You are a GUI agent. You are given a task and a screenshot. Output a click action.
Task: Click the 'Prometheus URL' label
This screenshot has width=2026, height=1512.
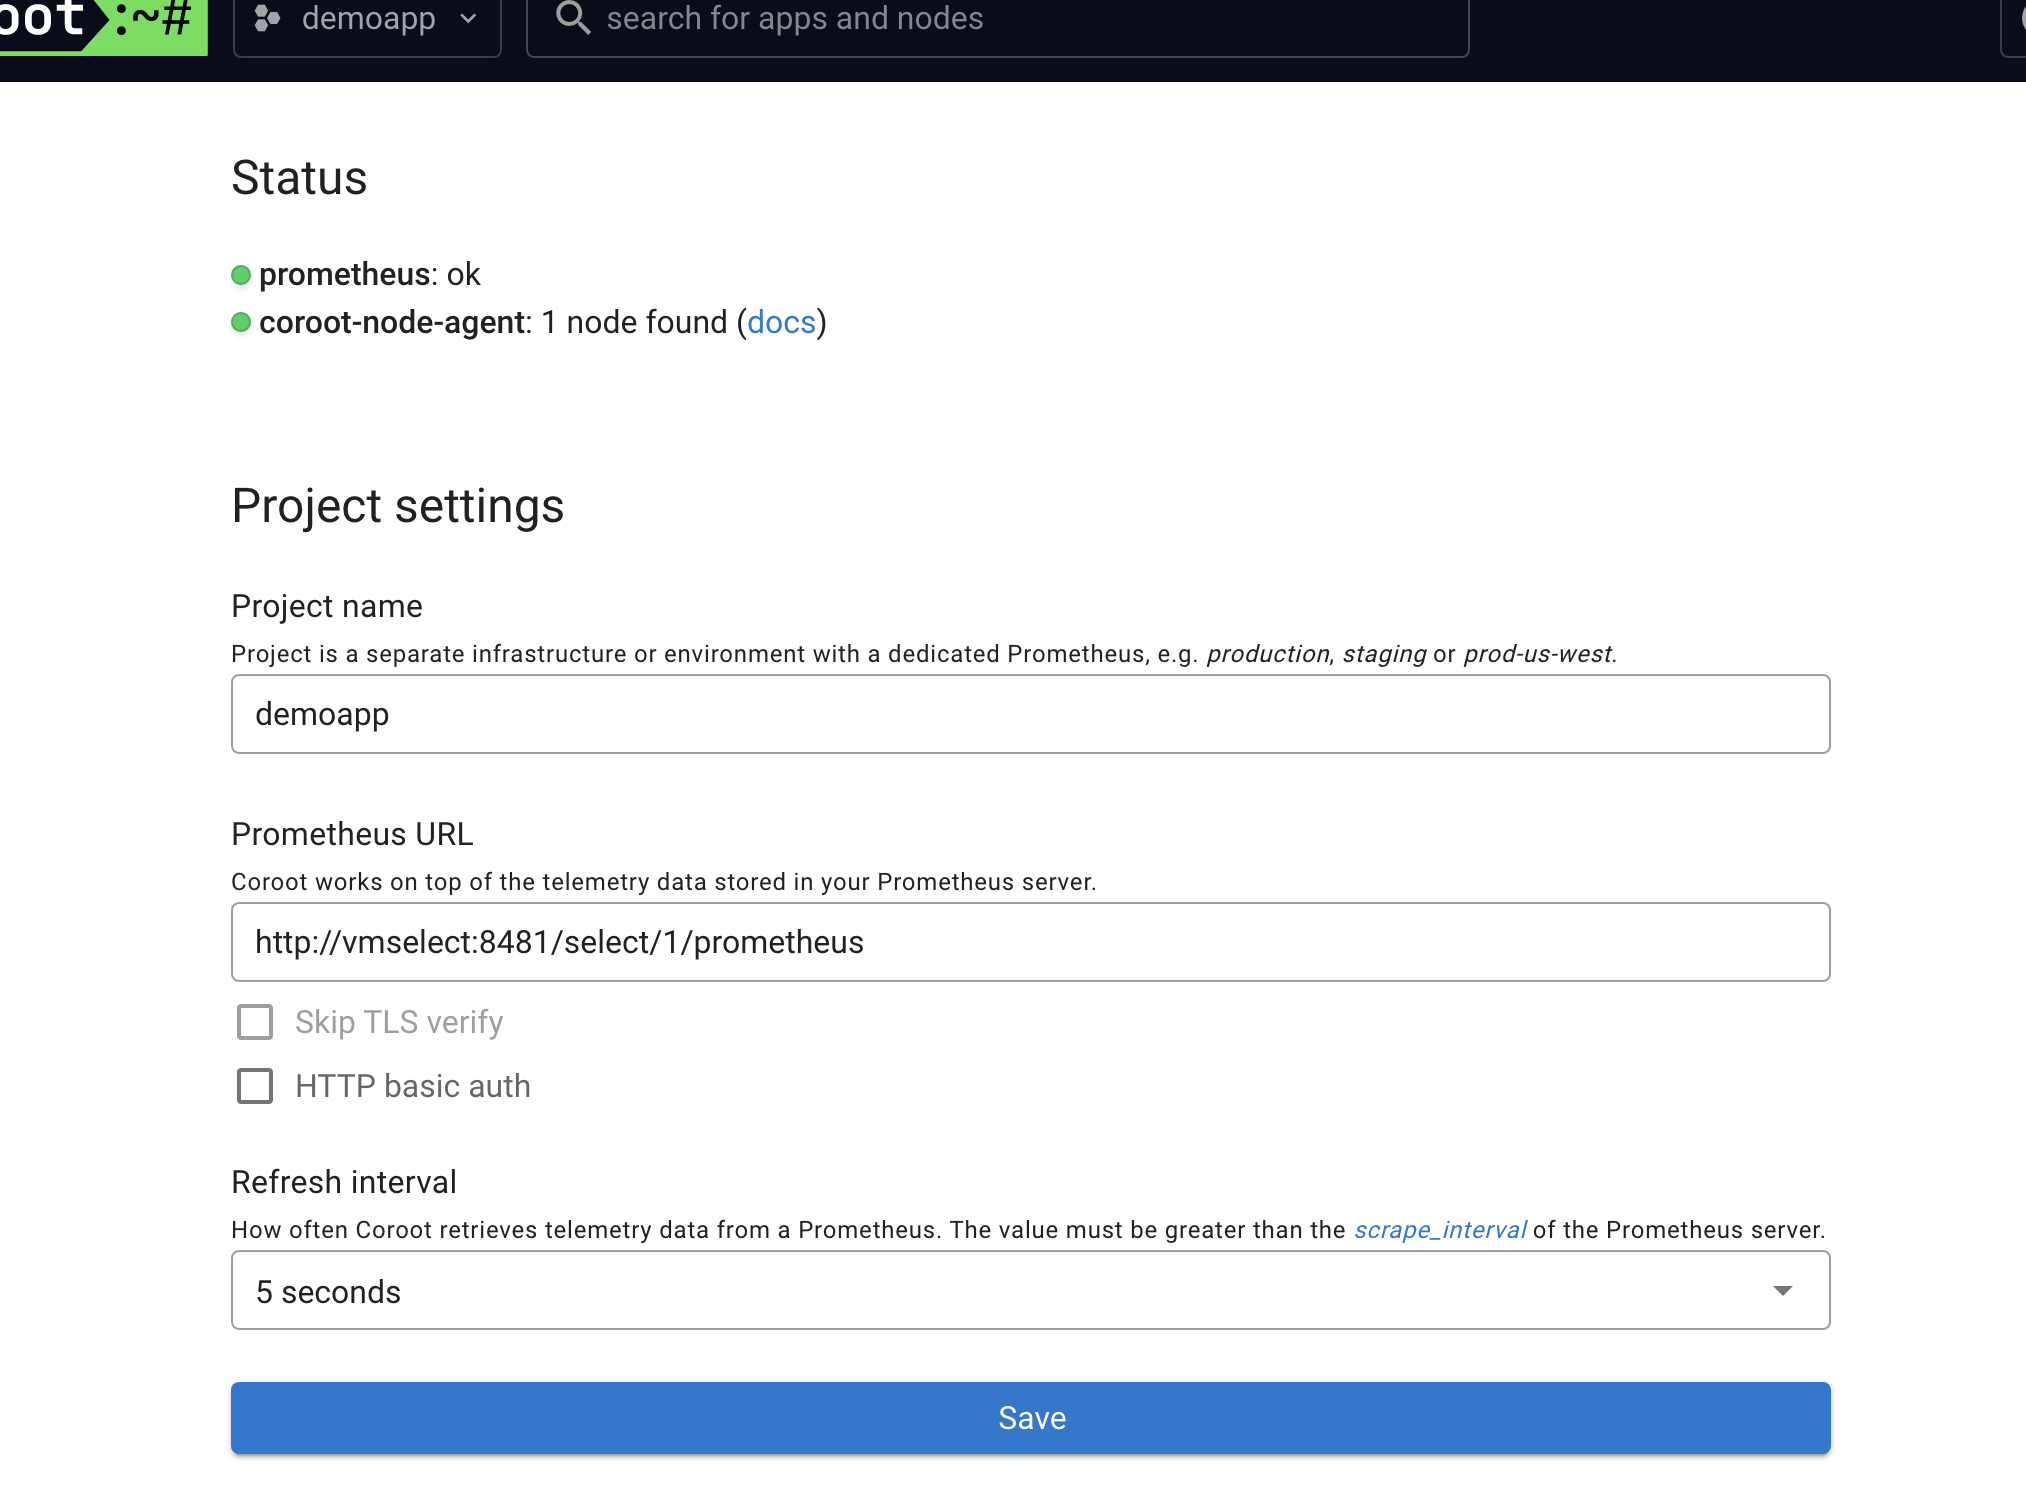pyautogui.click(x=352, y=834)
